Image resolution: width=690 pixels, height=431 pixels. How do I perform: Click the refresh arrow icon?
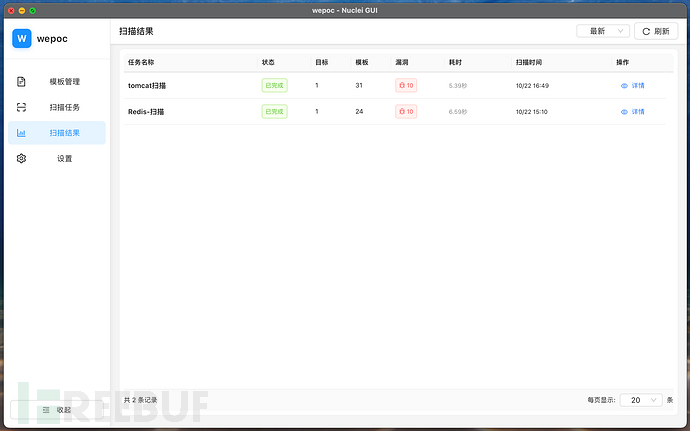tap(646, 31)
